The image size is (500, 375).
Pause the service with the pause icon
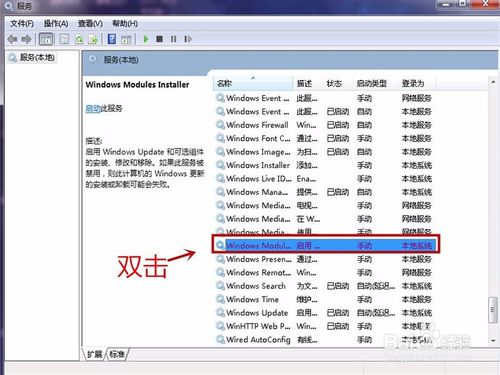(173, 39)
